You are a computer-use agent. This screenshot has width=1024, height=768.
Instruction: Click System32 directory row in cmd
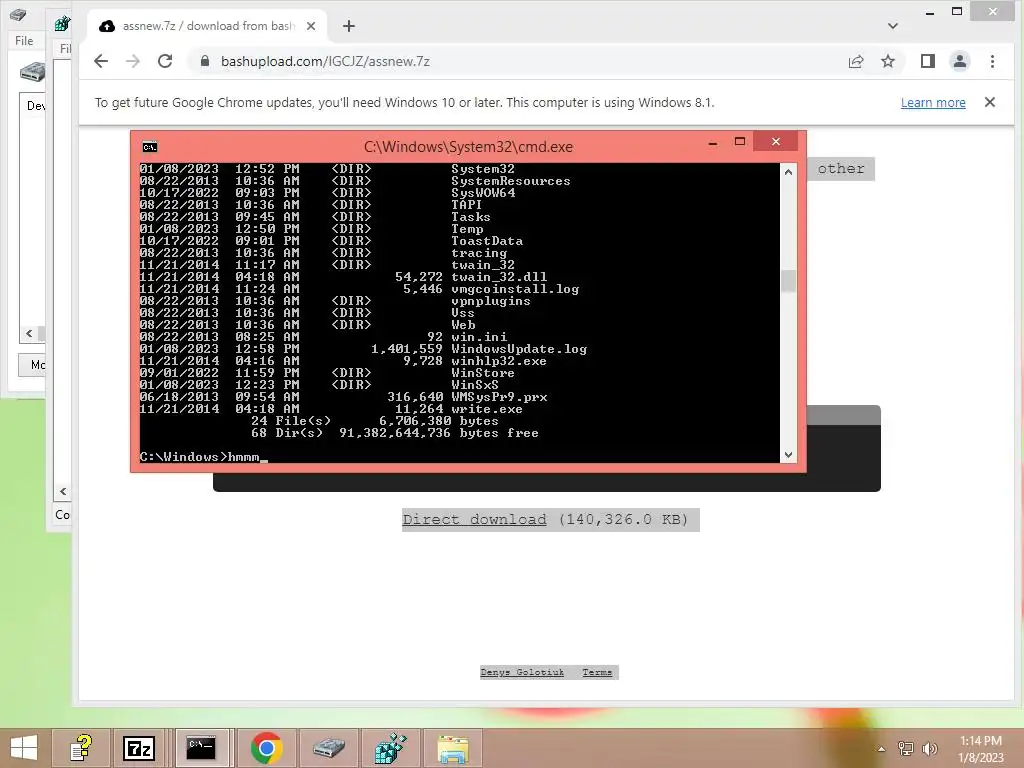[327, 169]
